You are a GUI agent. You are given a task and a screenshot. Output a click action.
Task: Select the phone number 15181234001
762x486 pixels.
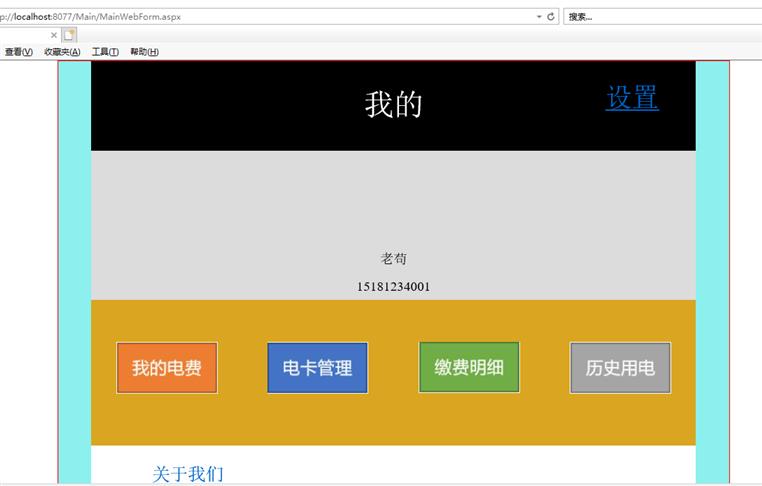[x=394, y=287]
